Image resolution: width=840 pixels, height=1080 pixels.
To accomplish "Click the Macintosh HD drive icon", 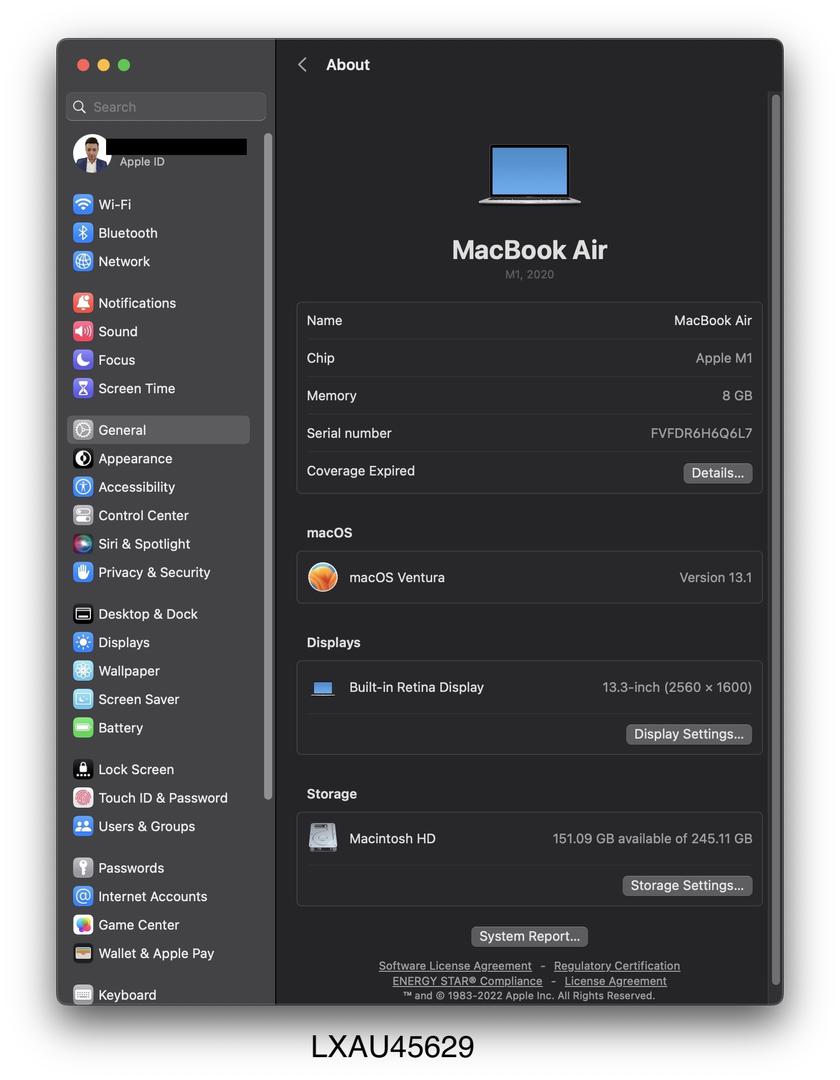I will pos(322,838).
